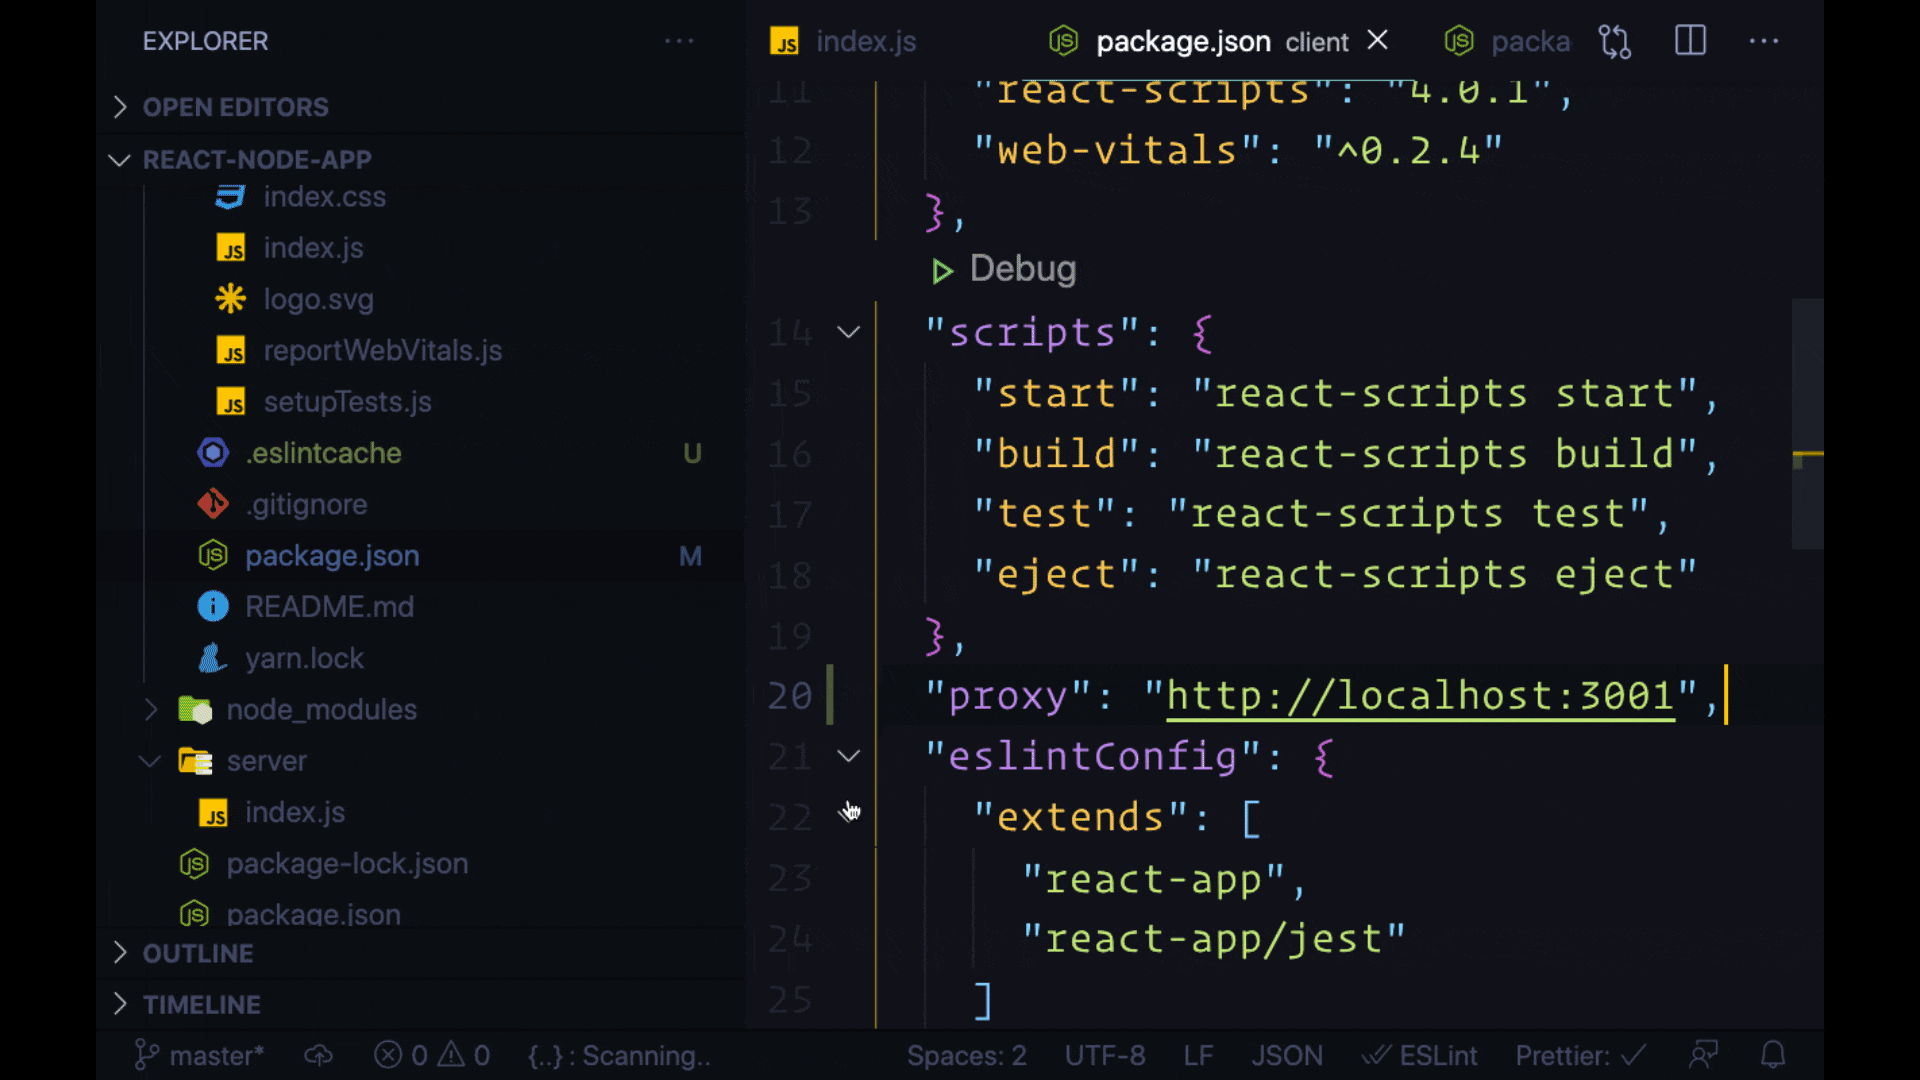
Task: Click the JavaScript file icon for index.js
Action: [x=233, y=248]
